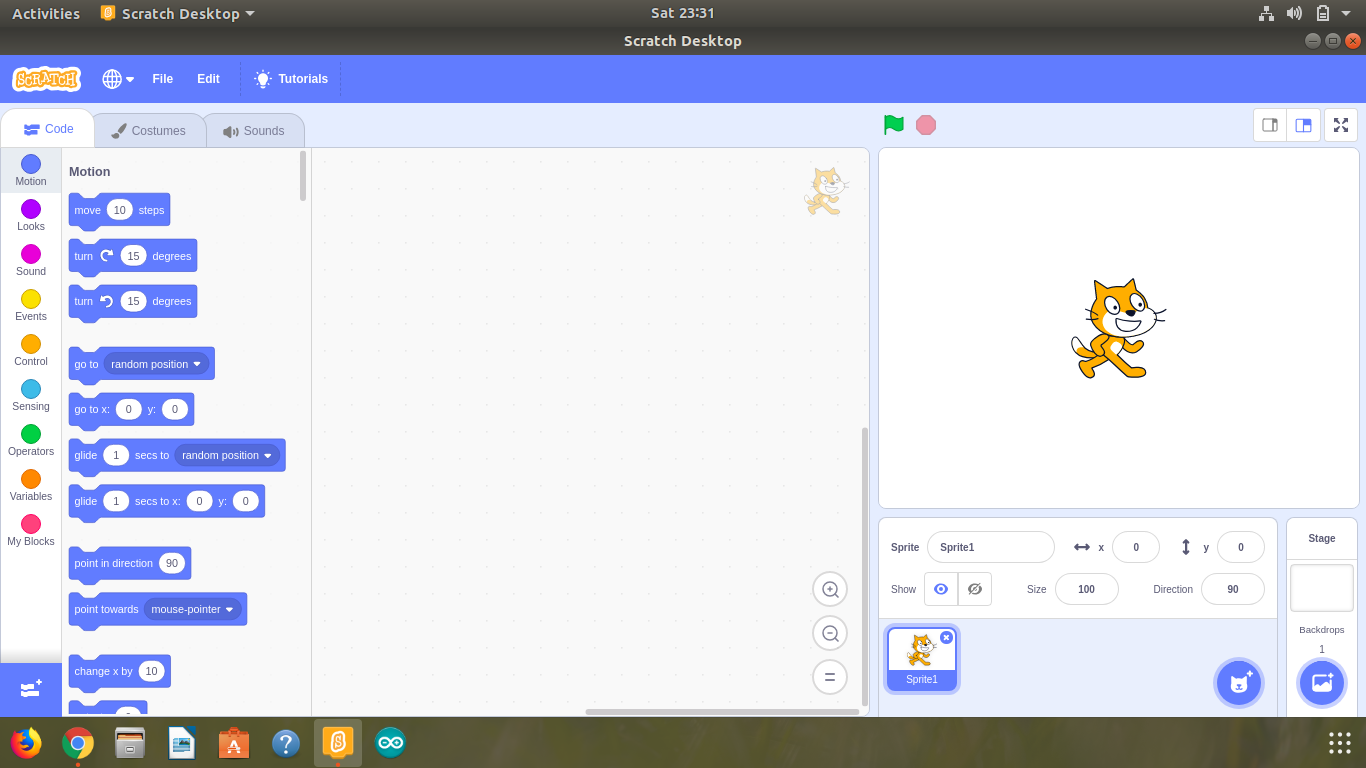
Task: Click the workspace horizontal scrollbar
Action: click(x=722, y=712)
